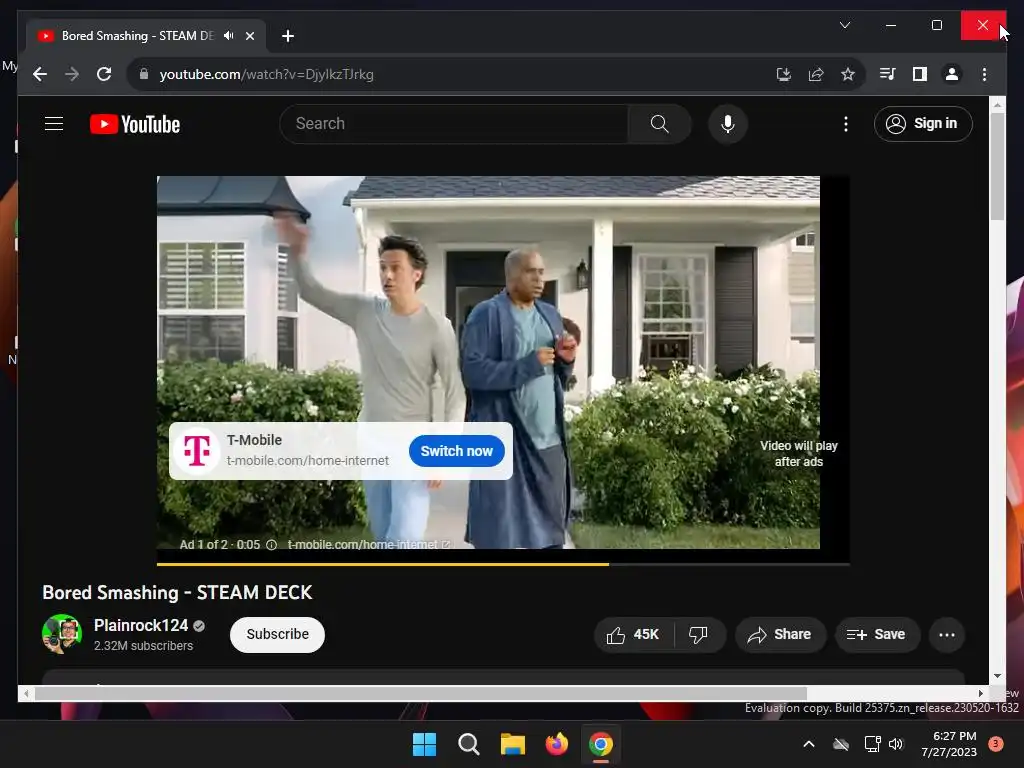Save the video to a playlist

(877, 635)
